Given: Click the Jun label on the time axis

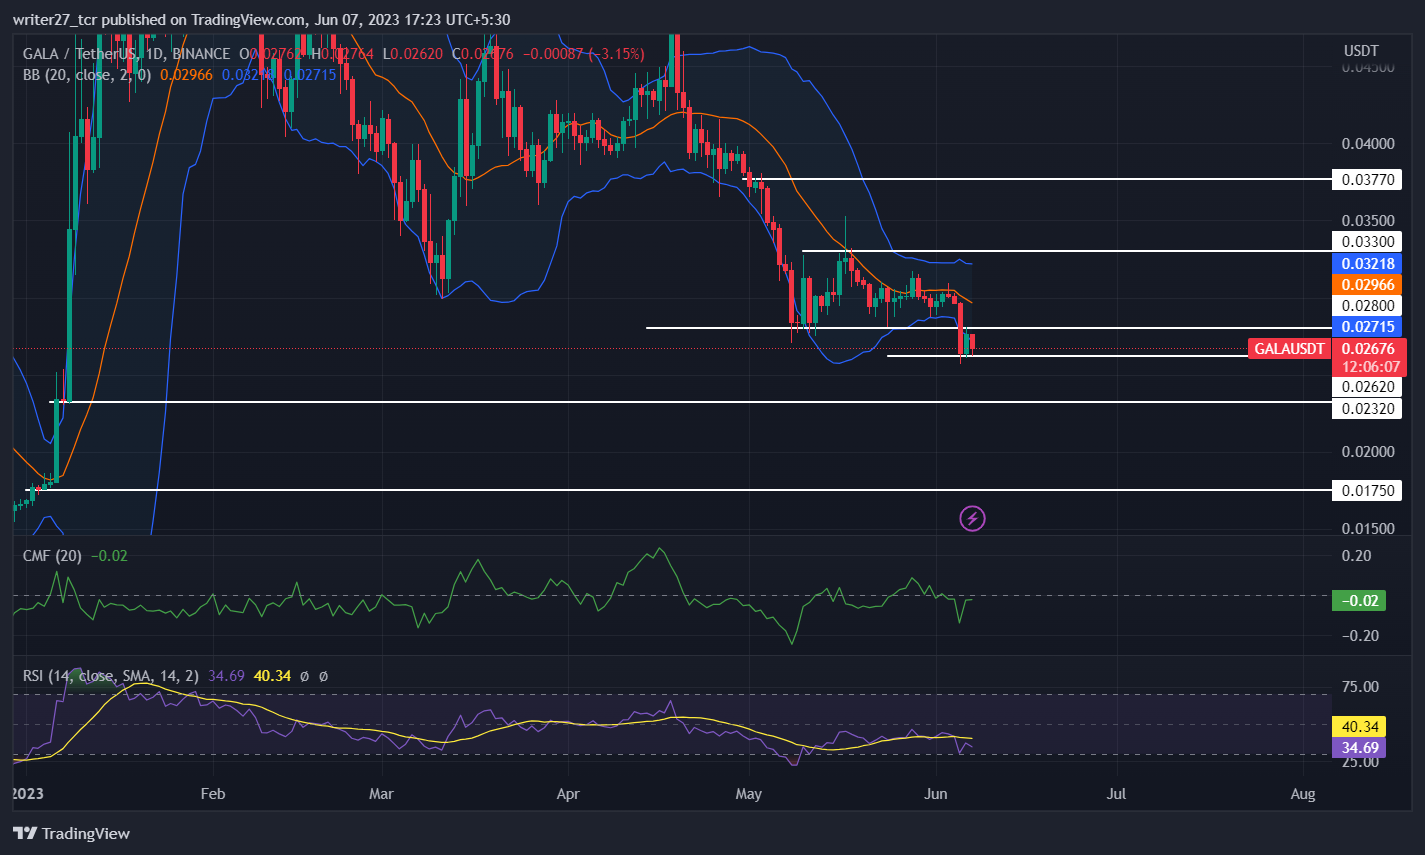Looking at the screenshot, I should 936,794.
